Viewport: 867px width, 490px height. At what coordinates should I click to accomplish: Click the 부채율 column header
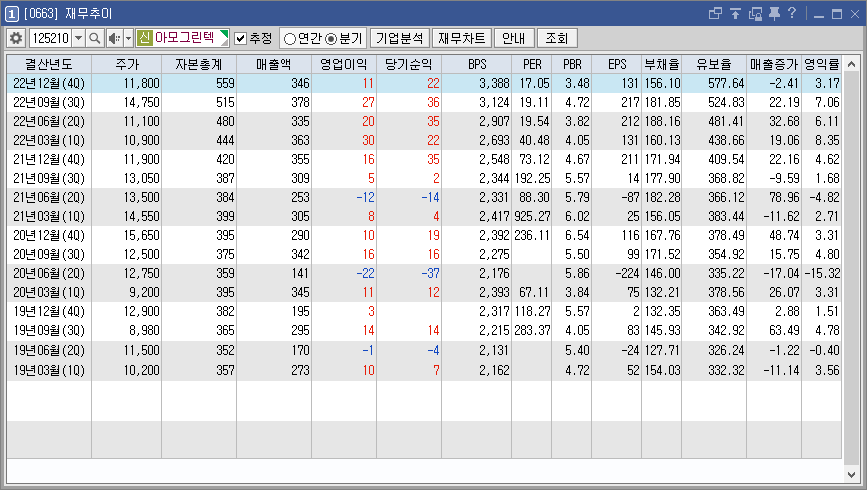(x=662, y=64)
